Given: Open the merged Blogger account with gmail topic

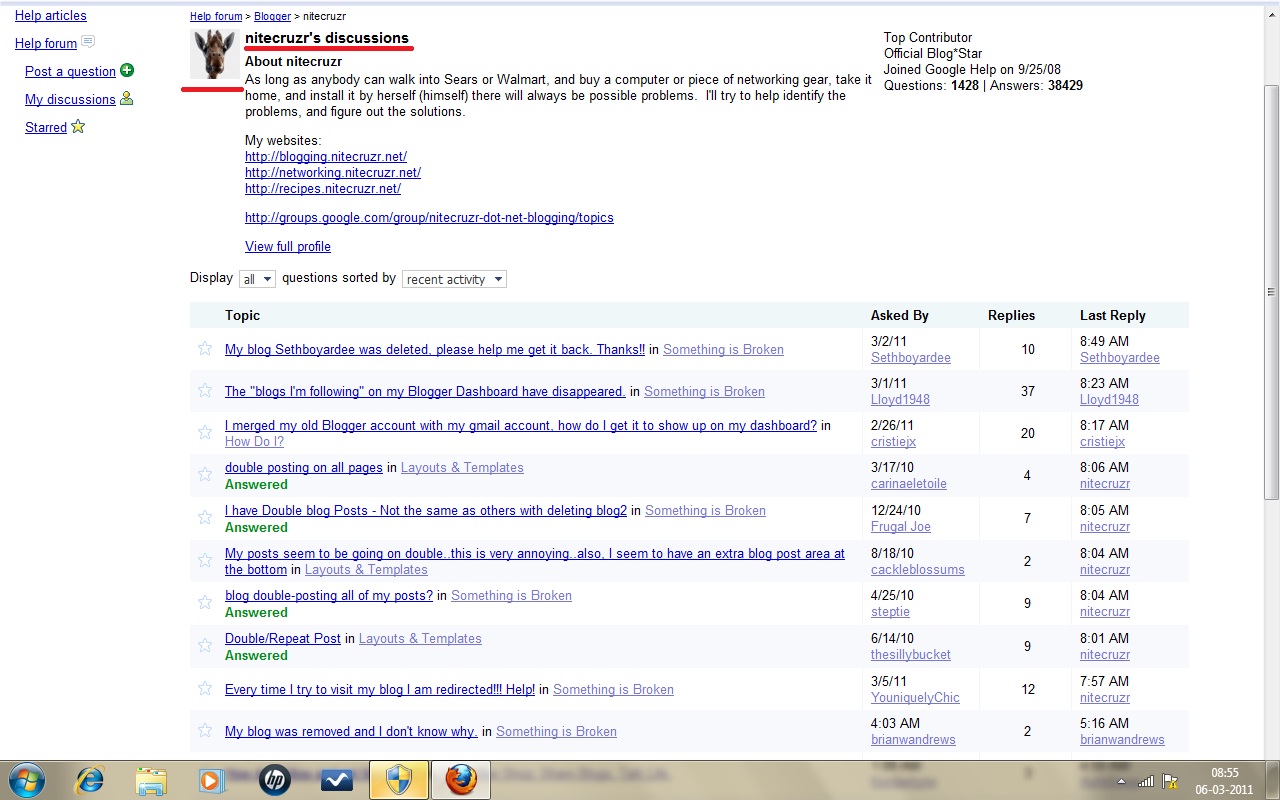Looking at the screenshot, I should click(x=521, y=425).
